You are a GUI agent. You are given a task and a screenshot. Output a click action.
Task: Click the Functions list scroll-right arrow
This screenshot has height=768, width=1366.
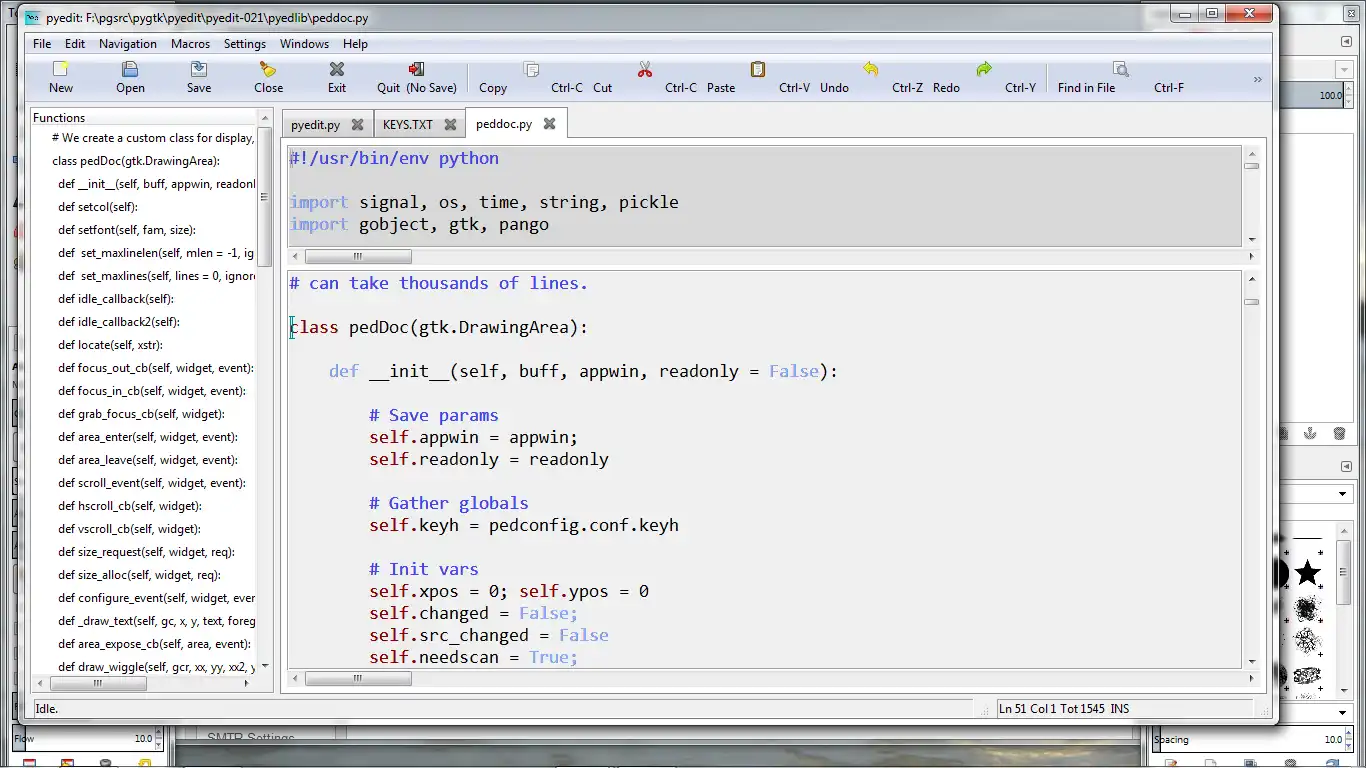coord(247,684)
